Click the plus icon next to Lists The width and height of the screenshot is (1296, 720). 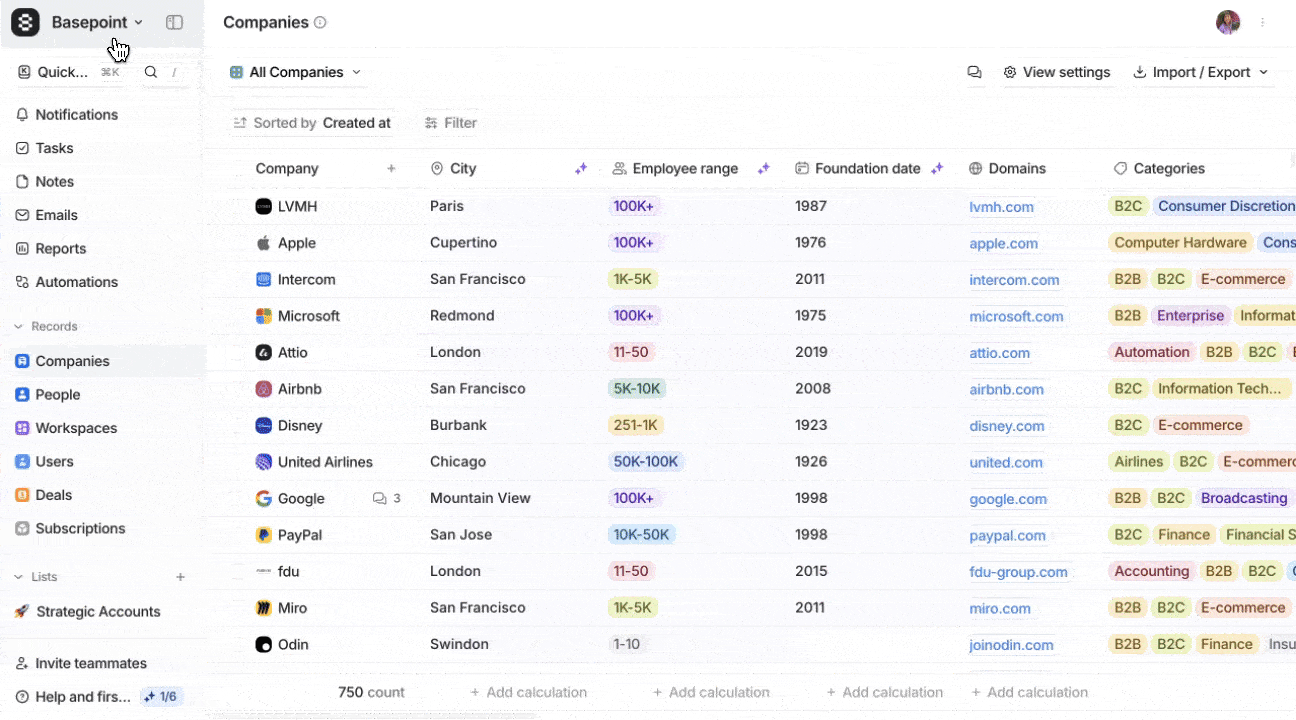point(181,577)
